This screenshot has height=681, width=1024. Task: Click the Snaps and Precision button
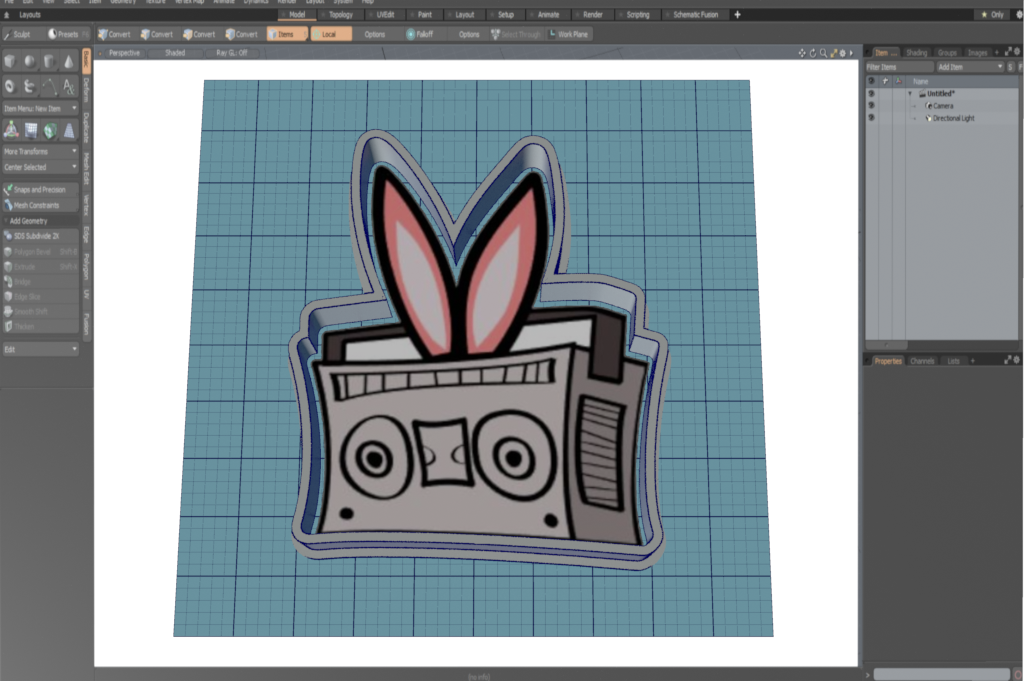click(x=40, y=189)
